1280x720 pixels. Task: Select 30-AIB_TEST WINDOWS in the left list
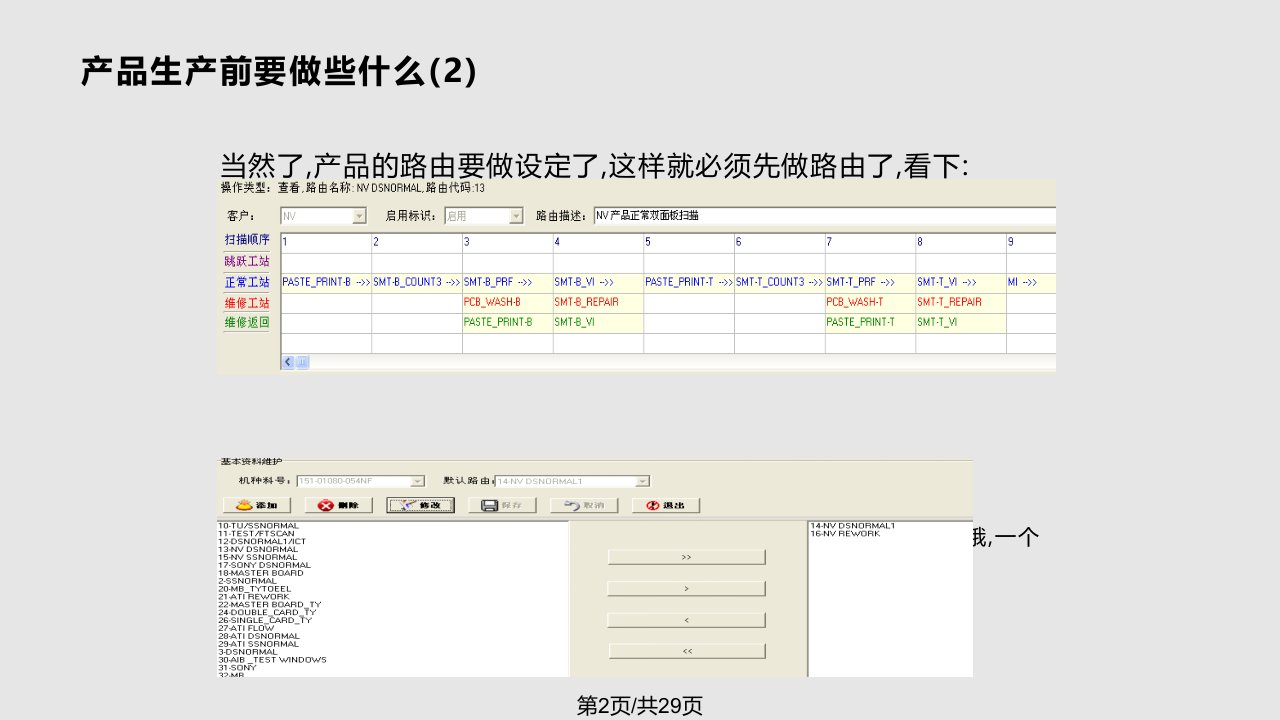tap(272, 660)
